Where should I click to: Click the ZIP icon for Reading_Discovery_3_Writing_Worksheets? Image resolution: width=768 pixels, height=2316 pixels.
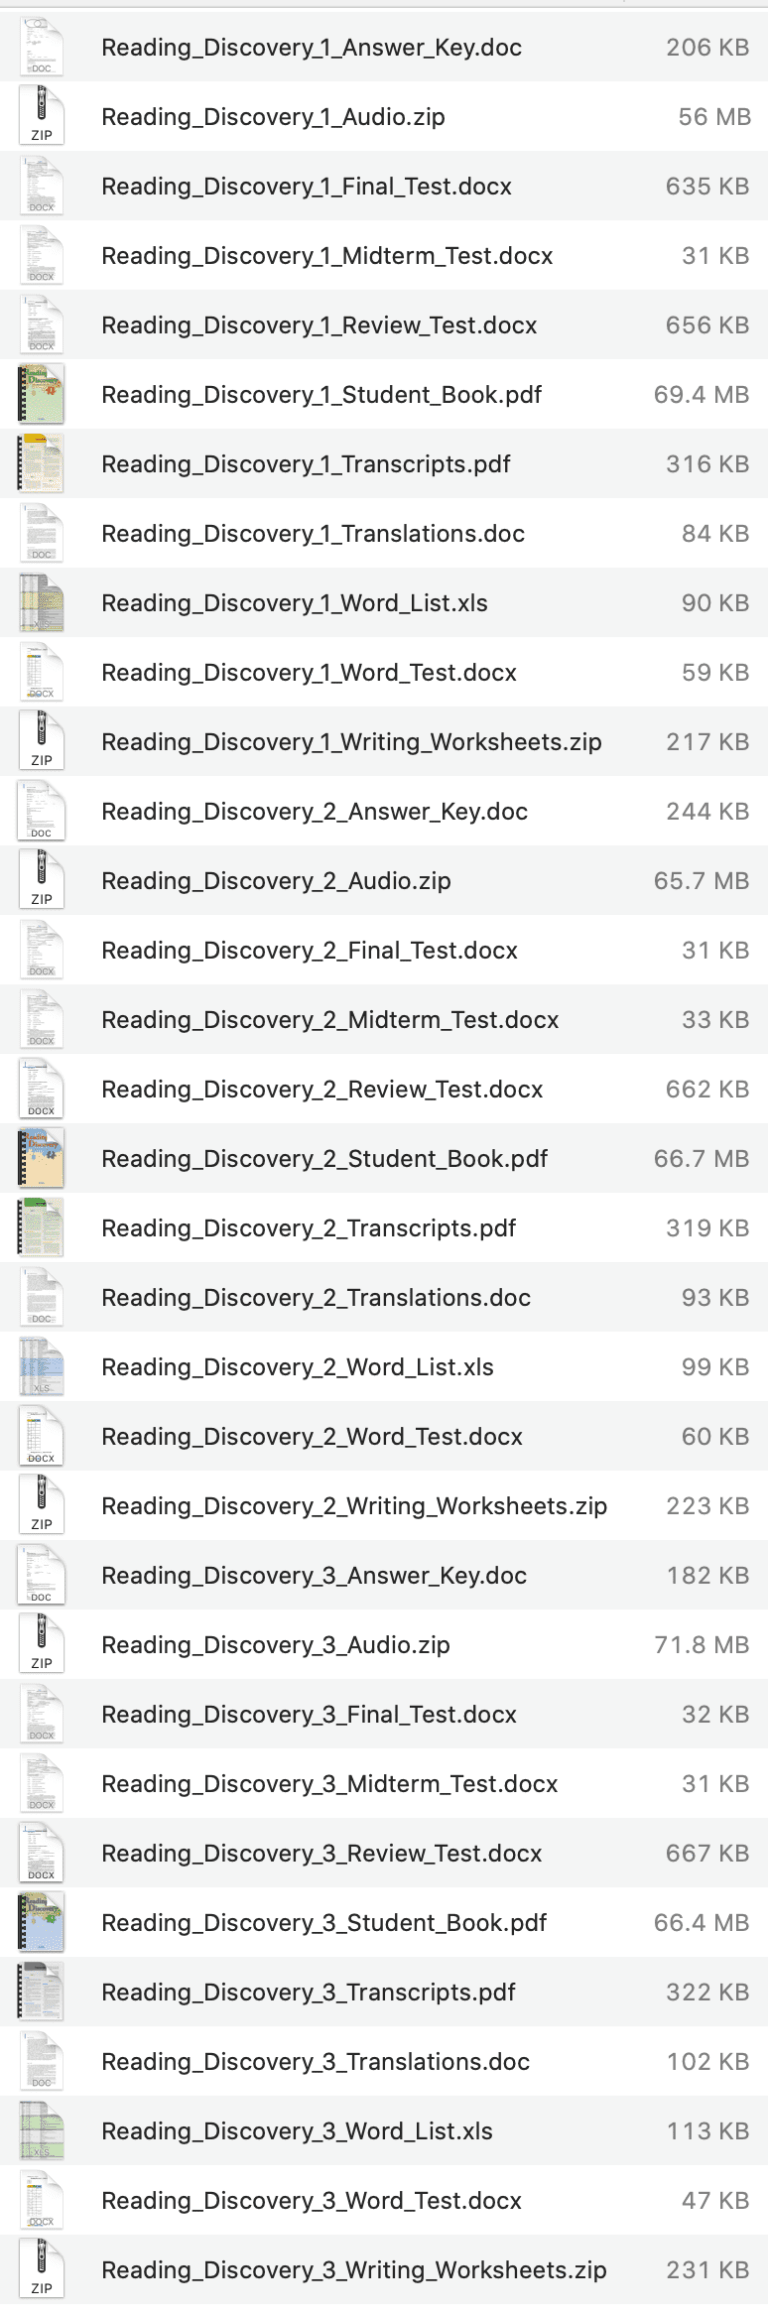coord(41,2269)
